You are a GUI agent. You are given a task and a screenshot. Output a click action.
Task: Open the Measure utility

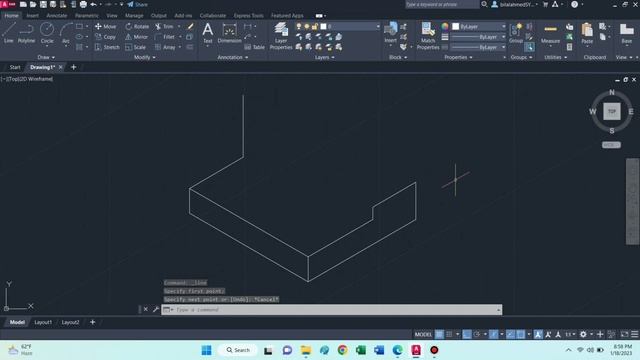pyautogui.click(x=550, y=33)
